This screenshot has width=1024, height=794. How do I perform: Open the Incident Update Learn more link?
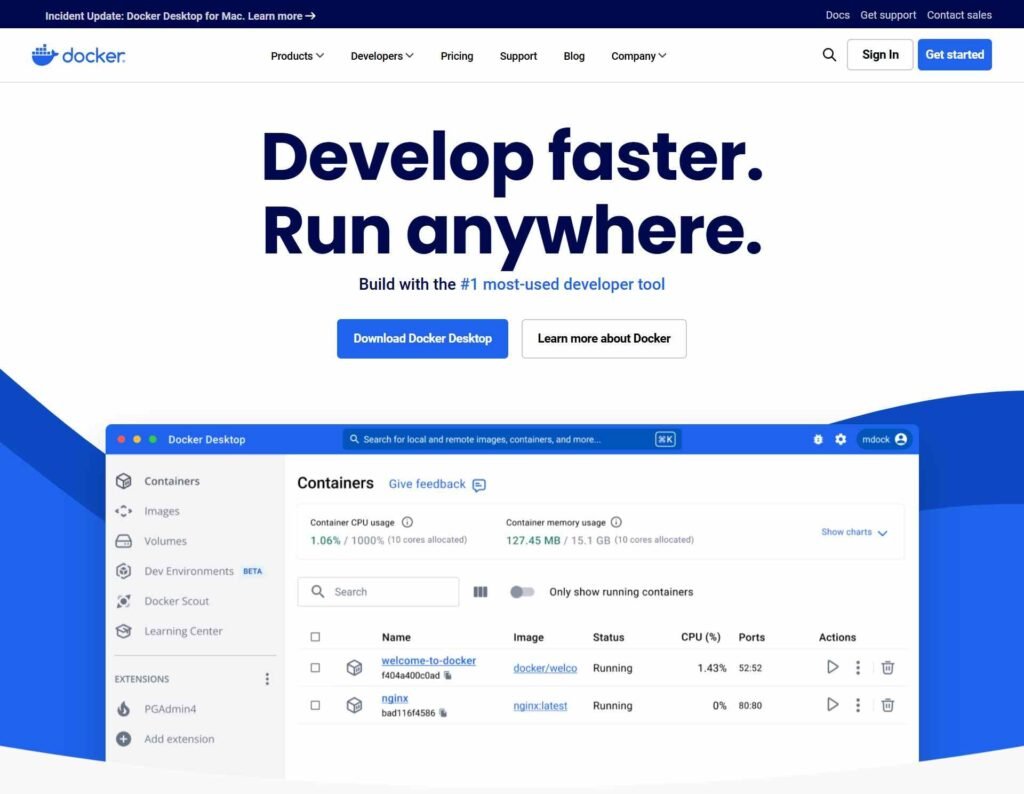tap(281, 16)
